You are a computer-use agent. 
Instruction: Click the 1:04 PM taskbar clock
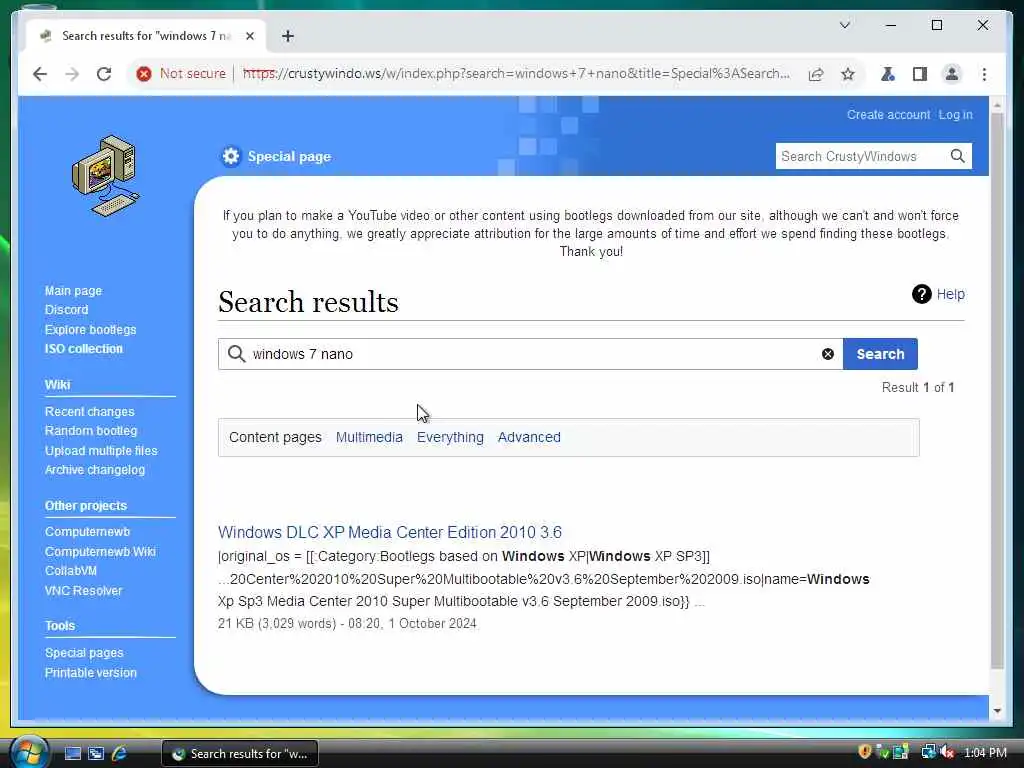(x=985, y=753)
